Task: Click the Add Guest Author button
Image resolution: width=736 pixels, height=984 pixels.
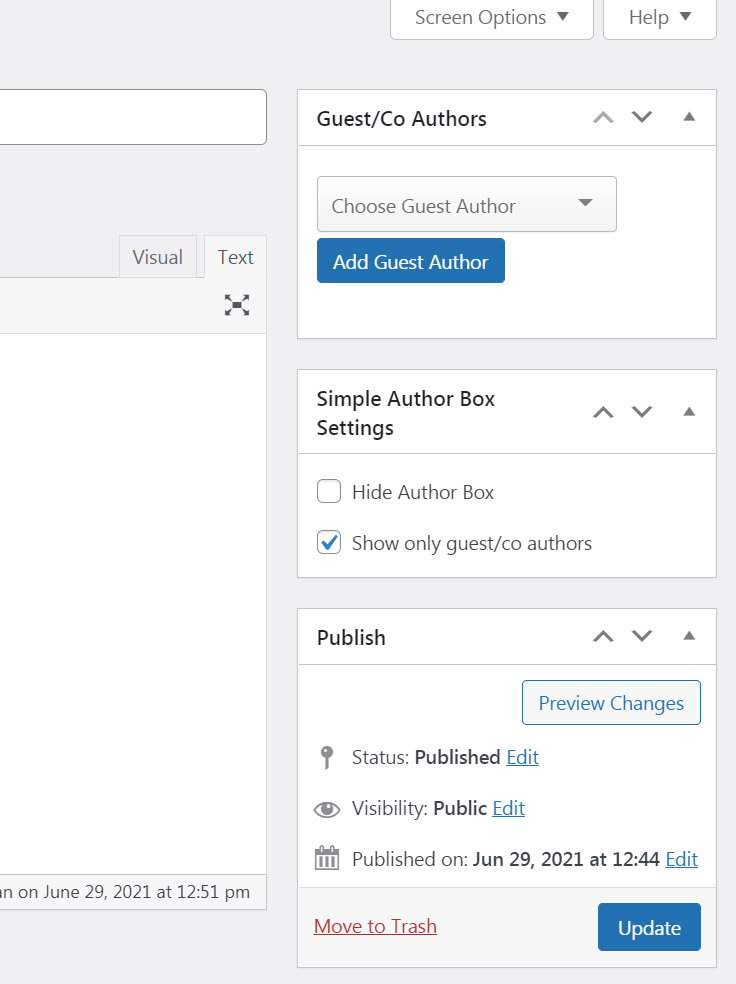Action: click(x=410, y=260)
